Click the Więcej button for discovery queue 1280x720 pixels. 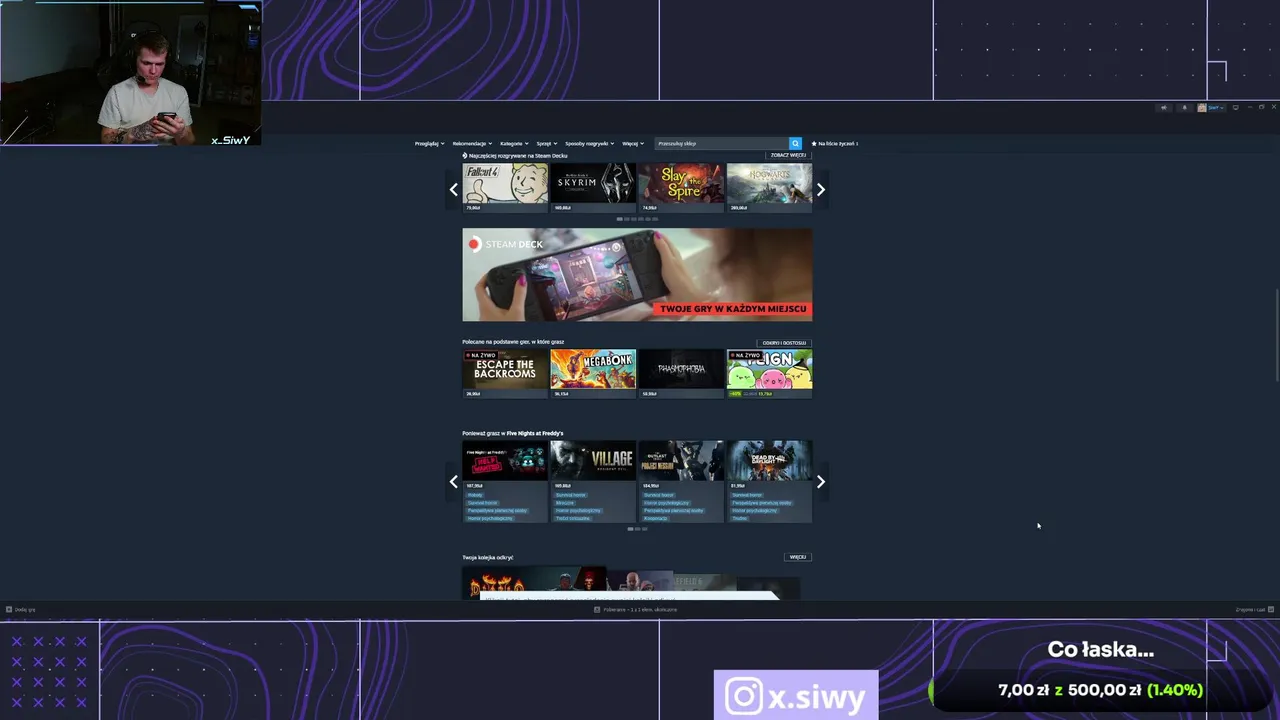[x=797, y=557]
